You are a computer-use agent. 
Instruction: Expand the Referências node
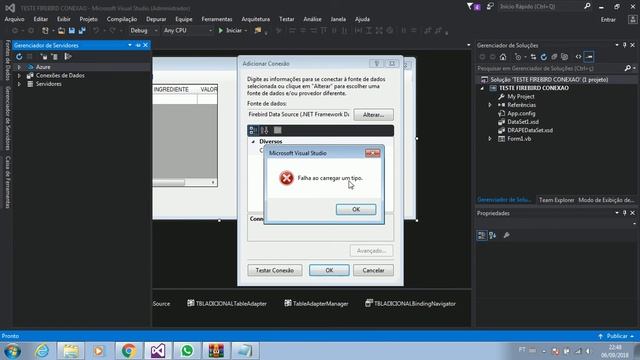pos(490,105)
